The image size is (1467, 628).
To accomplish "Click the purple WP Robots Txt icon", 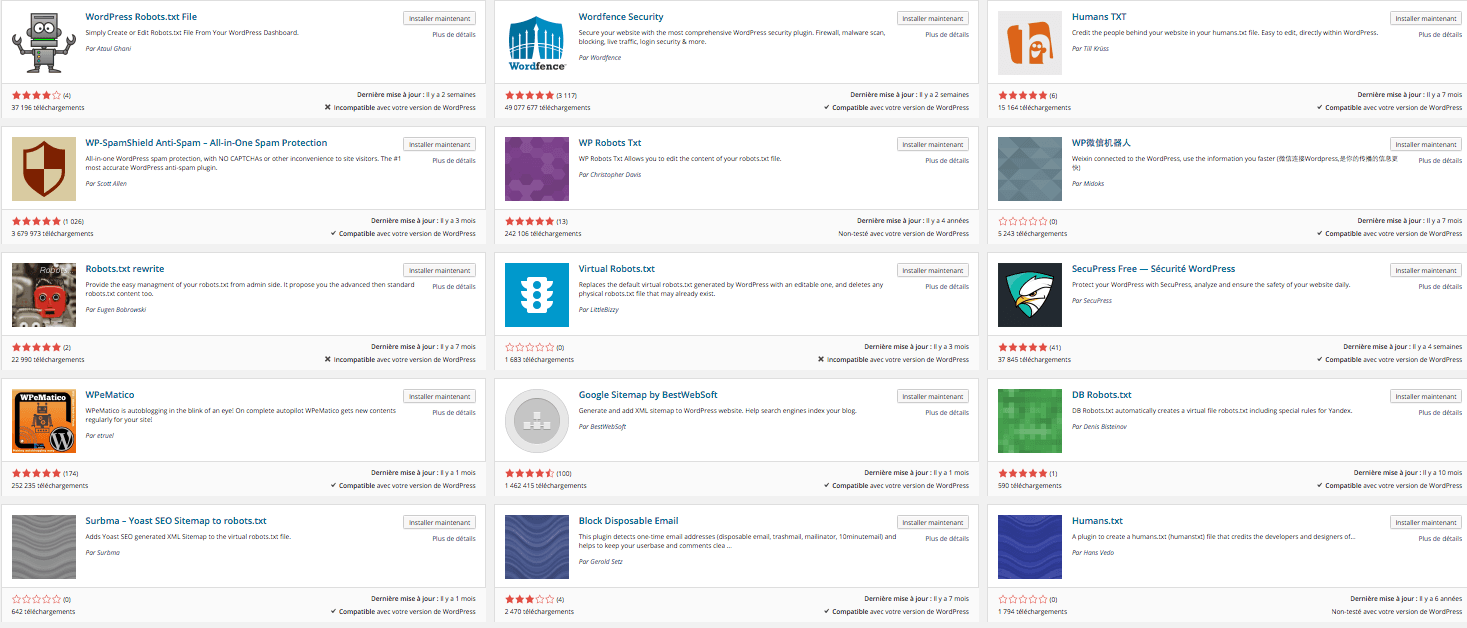I will tap(536, 168).
